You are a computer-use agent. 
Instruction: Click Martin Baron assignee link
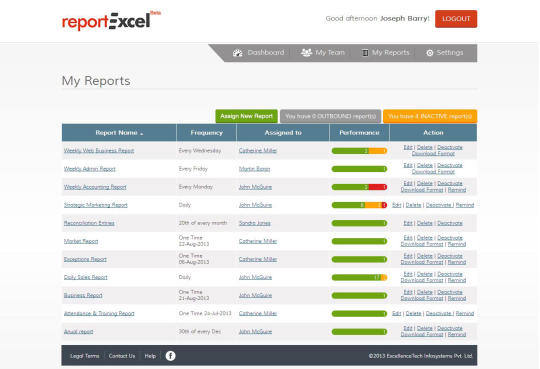255,169
